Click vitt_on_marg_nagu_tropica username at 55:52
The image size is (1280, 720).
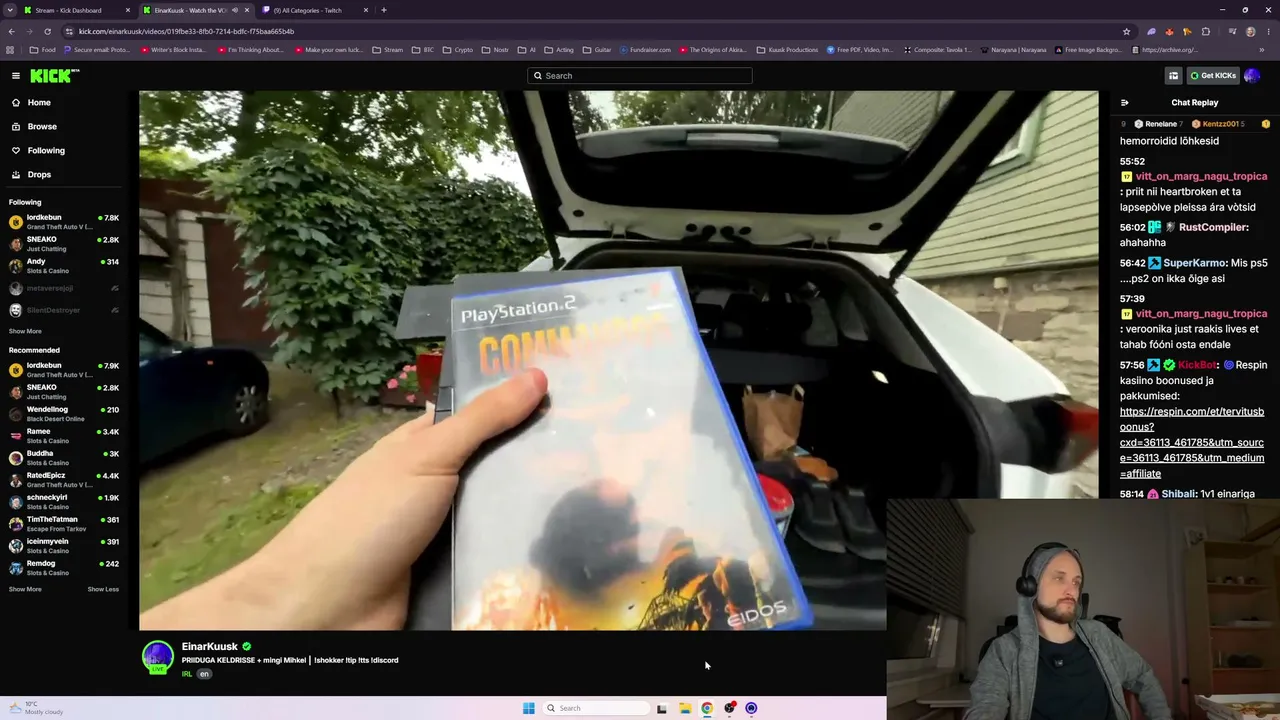[x=1201, y=177]
